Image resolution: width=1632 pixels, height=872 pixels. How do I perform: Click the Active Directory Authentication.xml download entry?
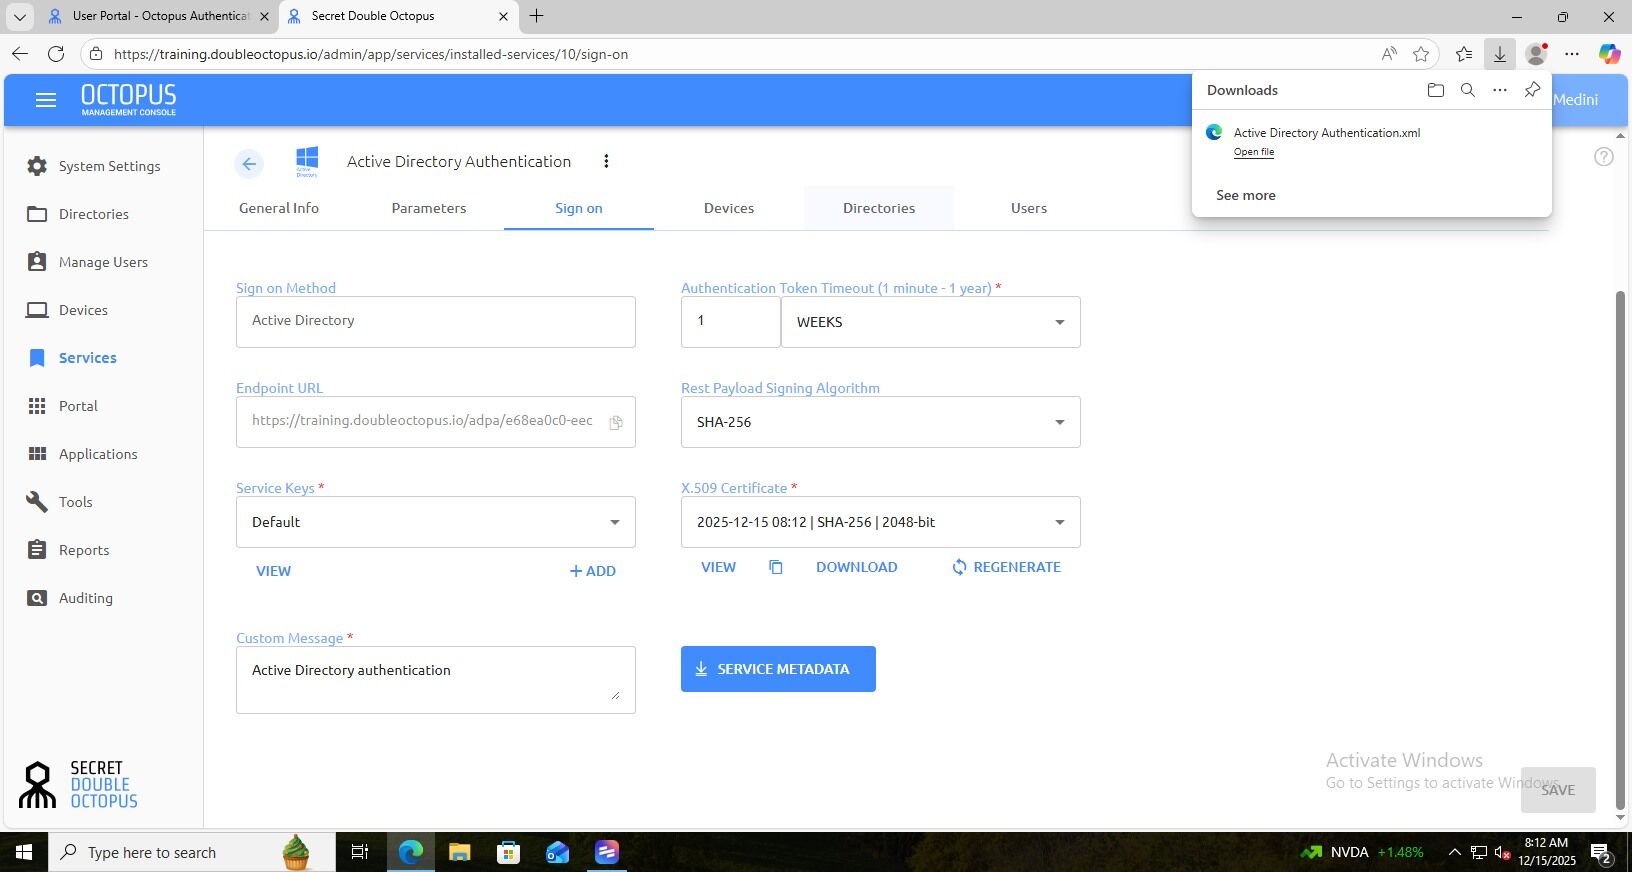click(x=1371, y=141)
